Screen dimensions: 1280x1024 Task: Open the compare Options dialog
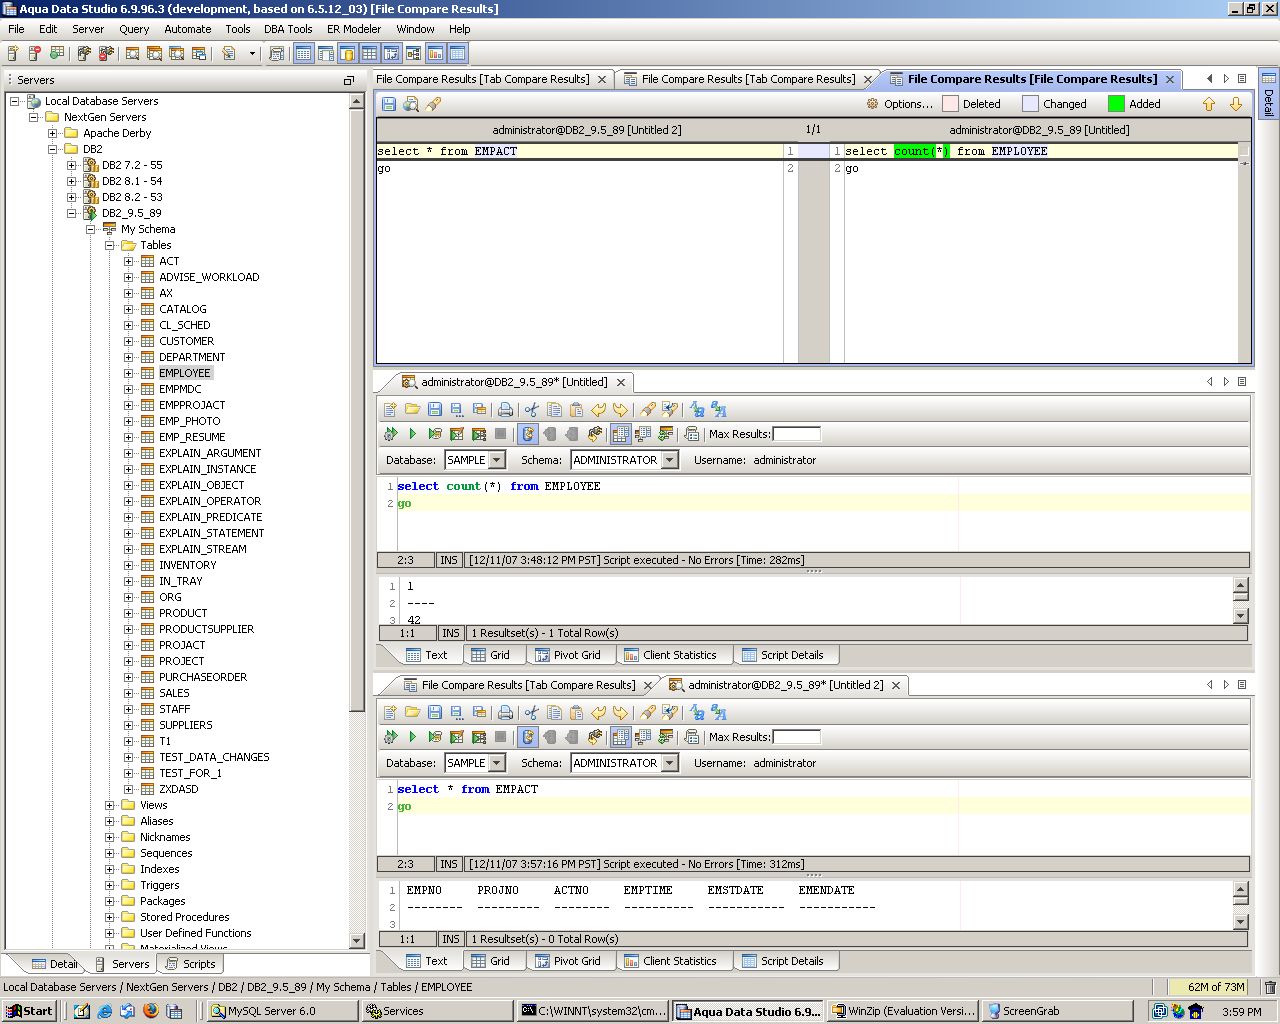[899, 104]
